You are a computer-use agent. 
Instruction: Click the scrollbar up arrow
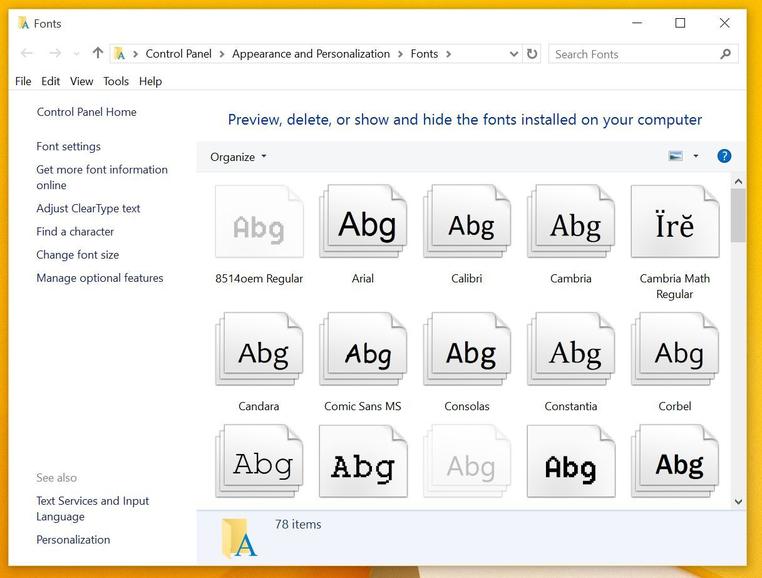(x=739, y=181)
